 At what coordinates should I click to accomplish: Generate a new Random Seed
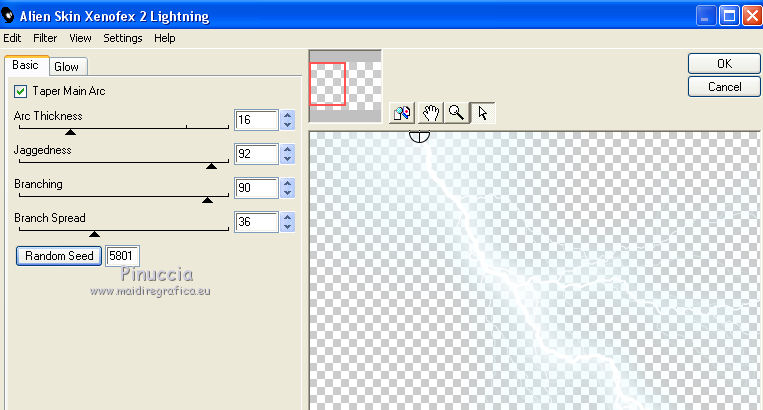tap(59, 256)
